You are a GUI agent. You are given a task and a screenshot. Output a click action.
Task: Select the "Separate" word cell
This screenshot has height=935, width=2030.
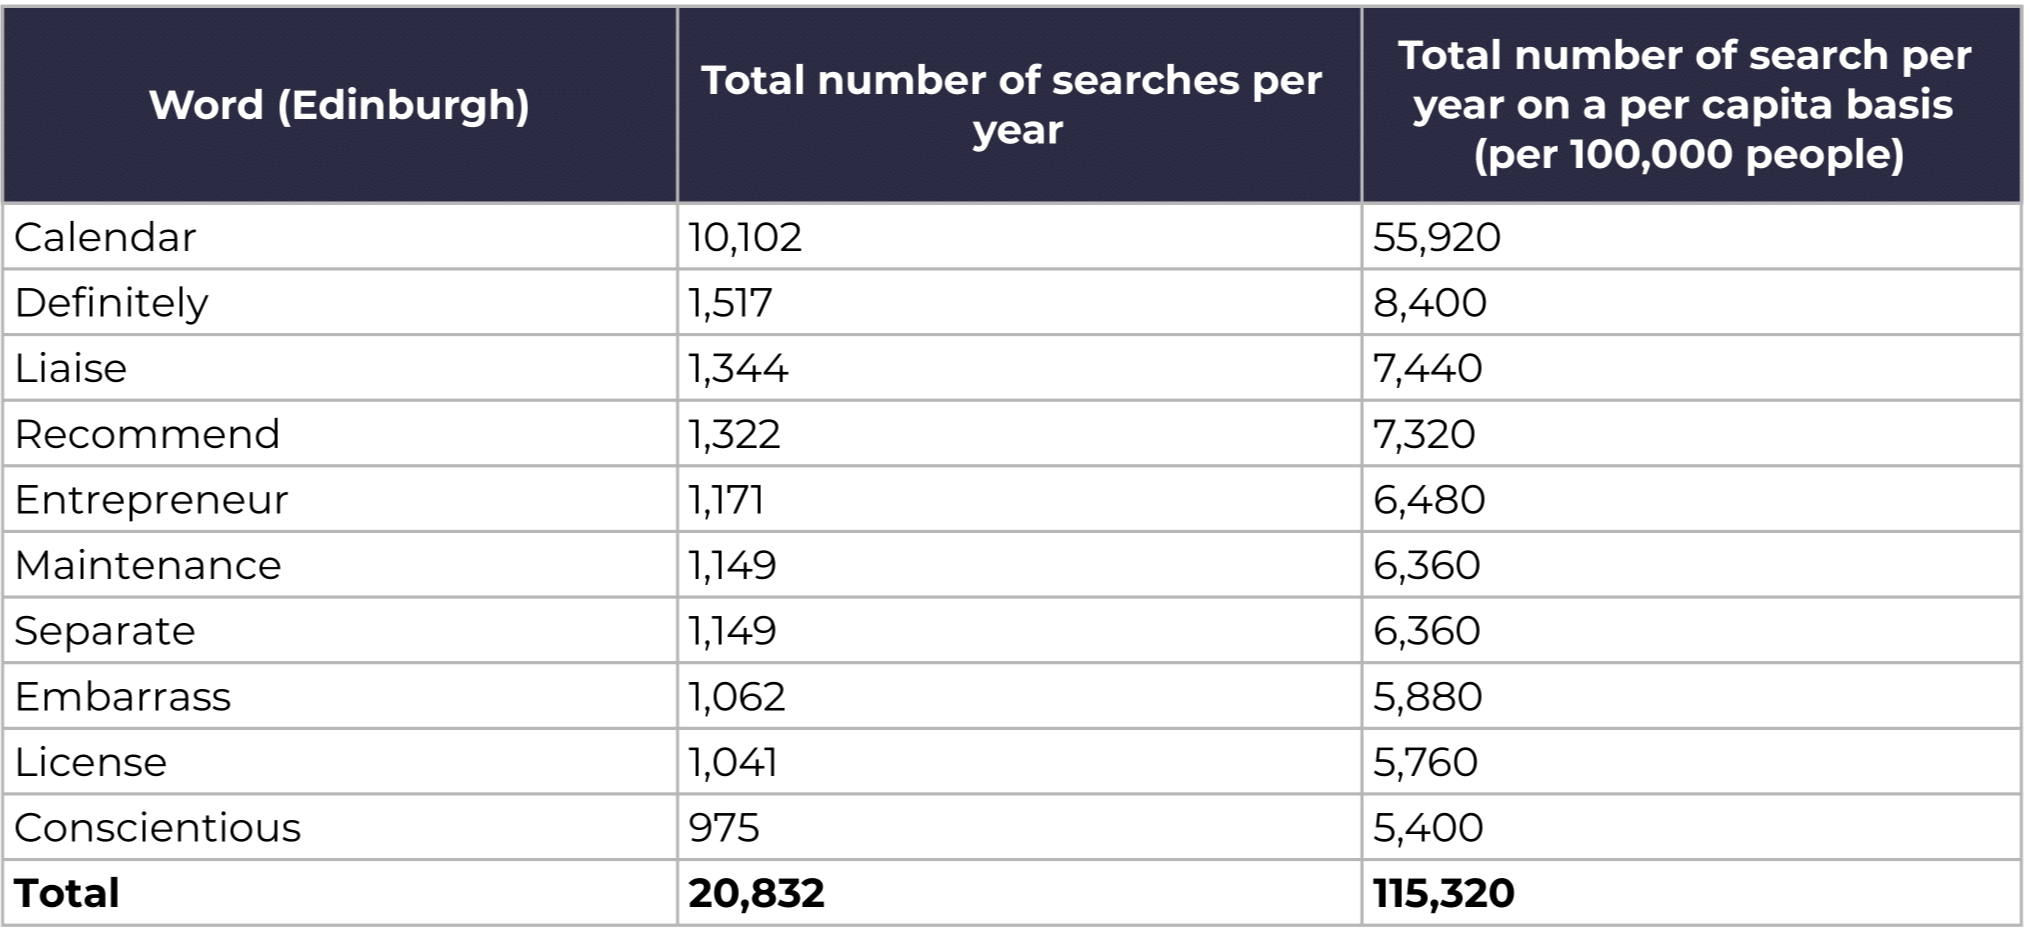pos(105,631)
